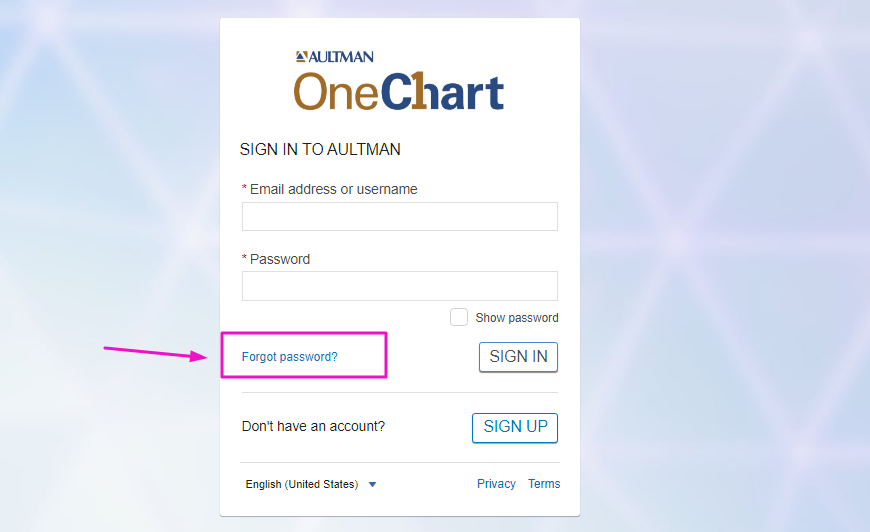The width and height of the screenshot is (870, 532).
Task: Click the Aultman triangle logo icon
Action: (x=301, y=56)
